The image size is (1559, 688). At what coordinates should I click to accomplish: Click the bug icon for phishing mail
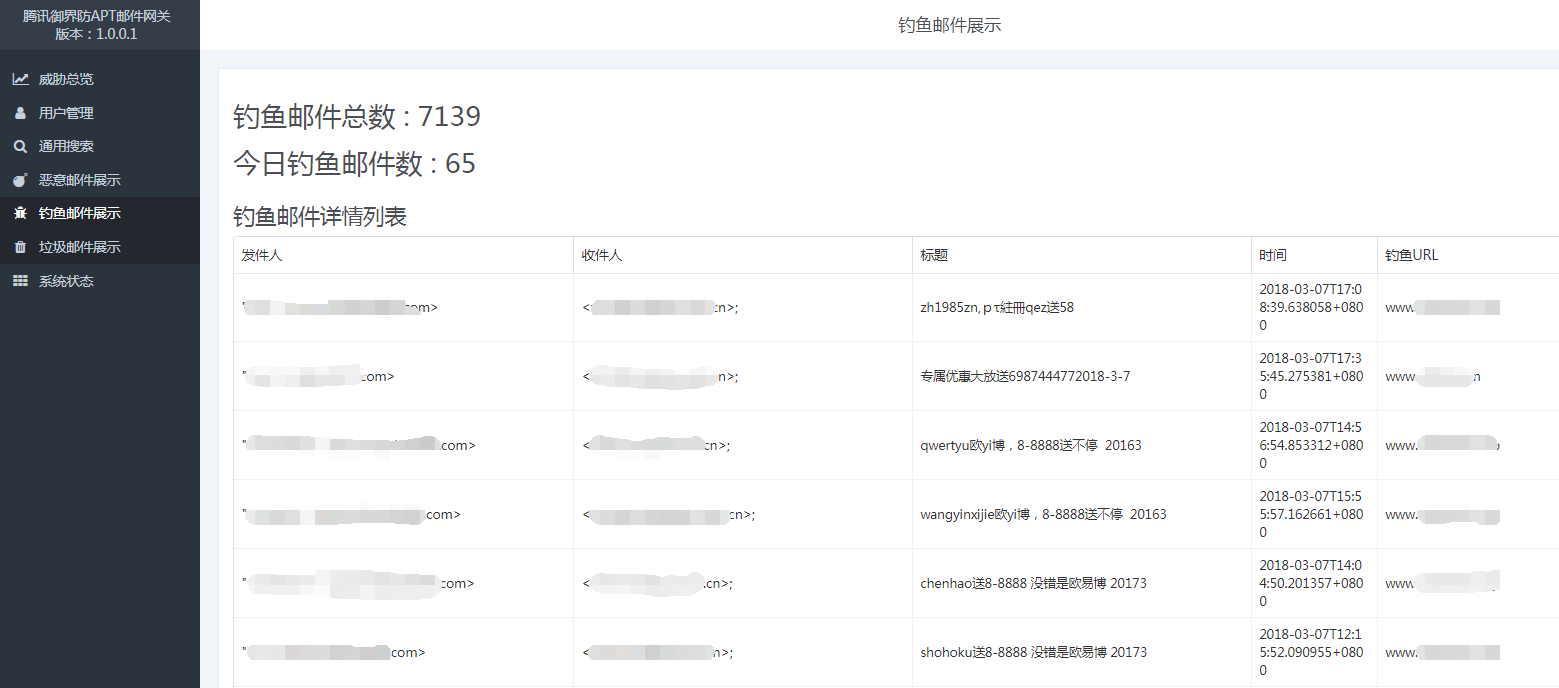coord(20,213)
